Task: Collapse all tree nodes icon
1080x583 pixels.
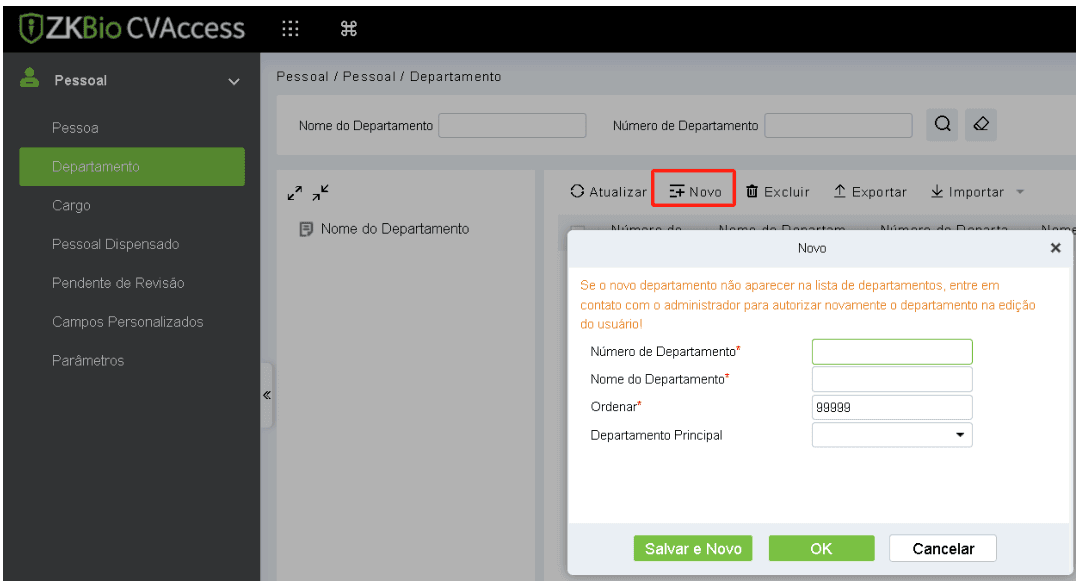Action: click(x=320, y=193)
